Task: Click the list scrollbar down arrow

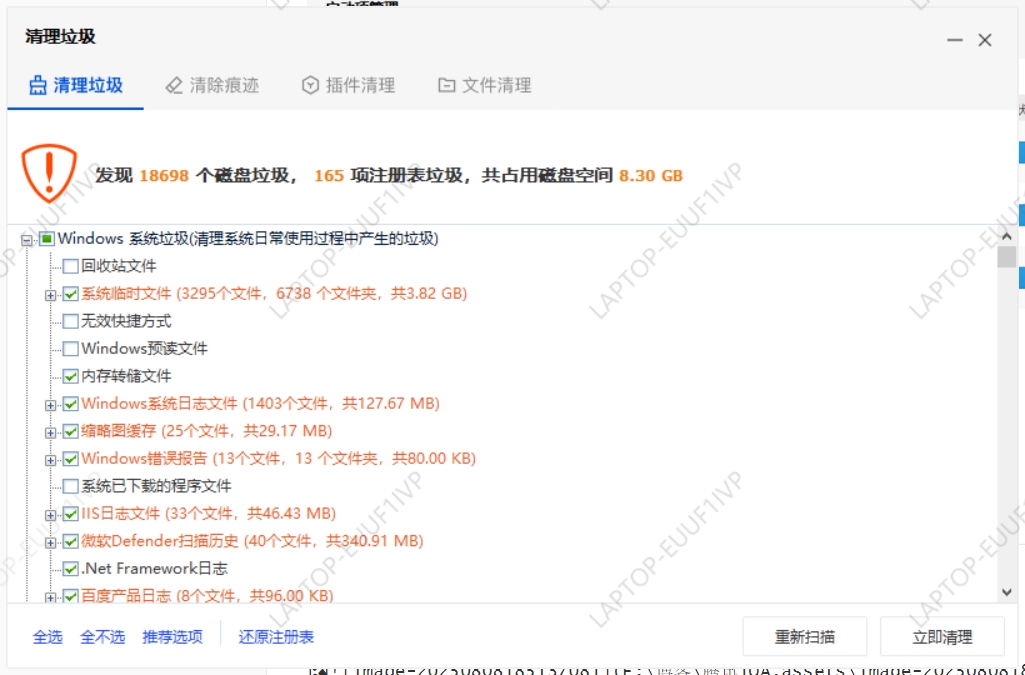Action: coord(1007,593)
